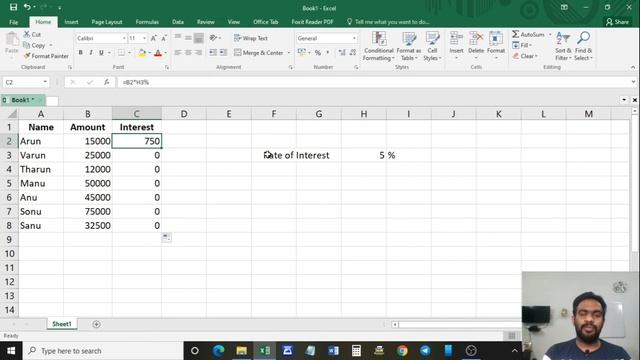Click the Orientation text-angle icon
Screen dimensions: 640x360
tap(213, 38)
